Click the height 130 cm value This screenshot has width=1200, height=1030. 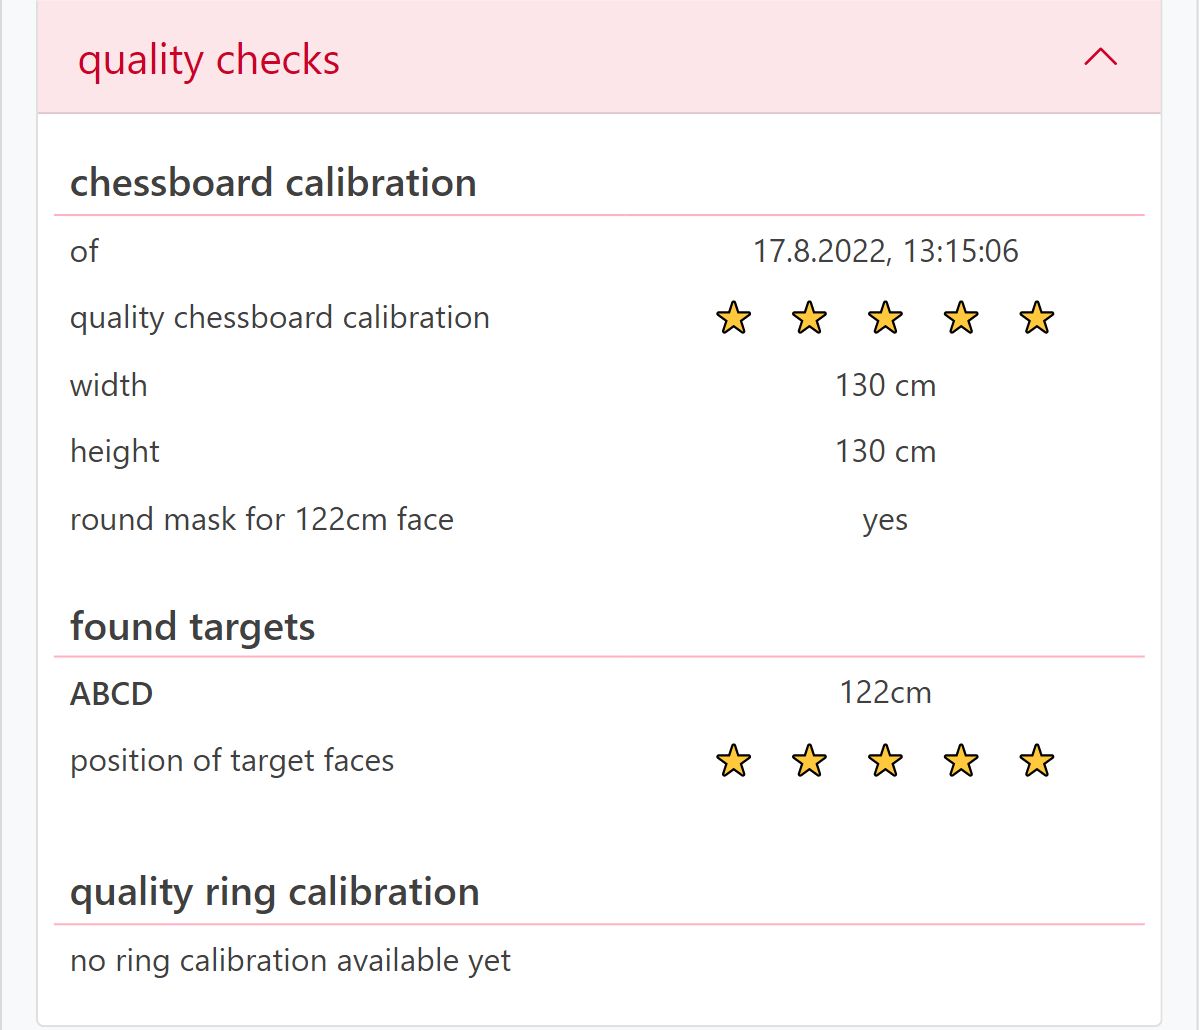coord(885,452)
